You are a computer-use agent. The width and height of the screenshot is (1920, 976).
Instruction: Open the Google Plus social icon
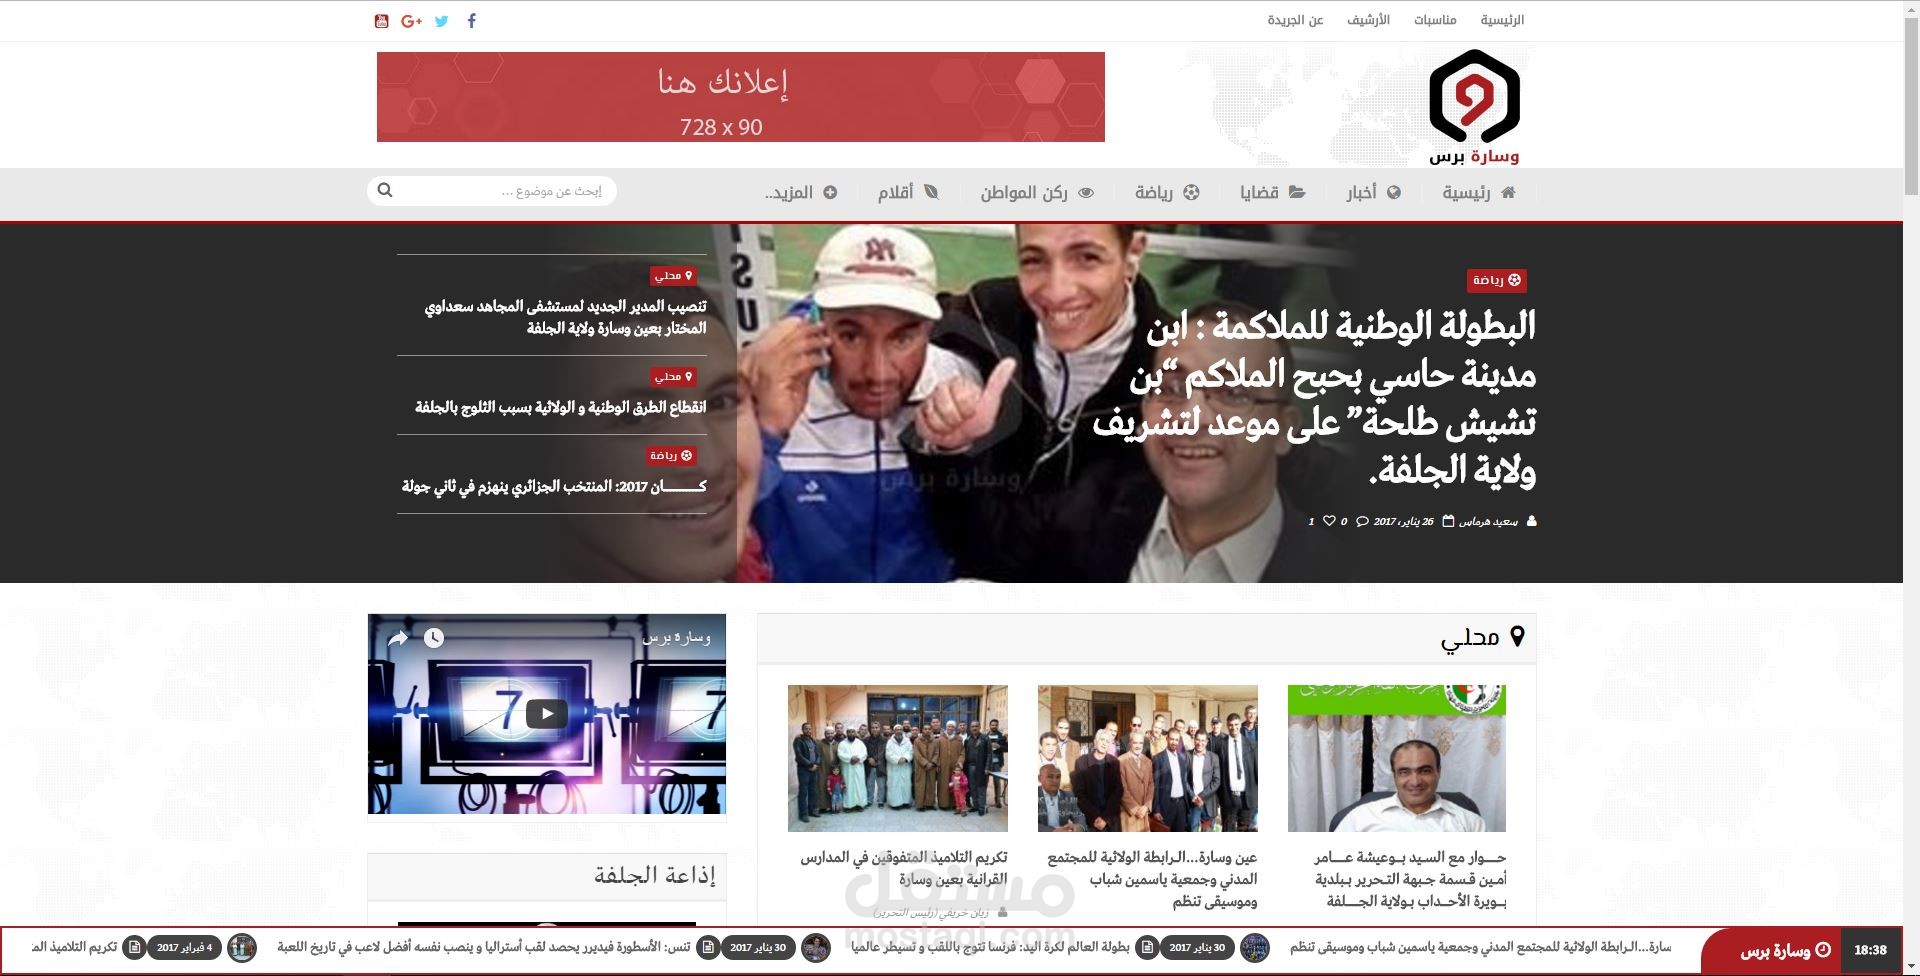[x=411, y=21]
